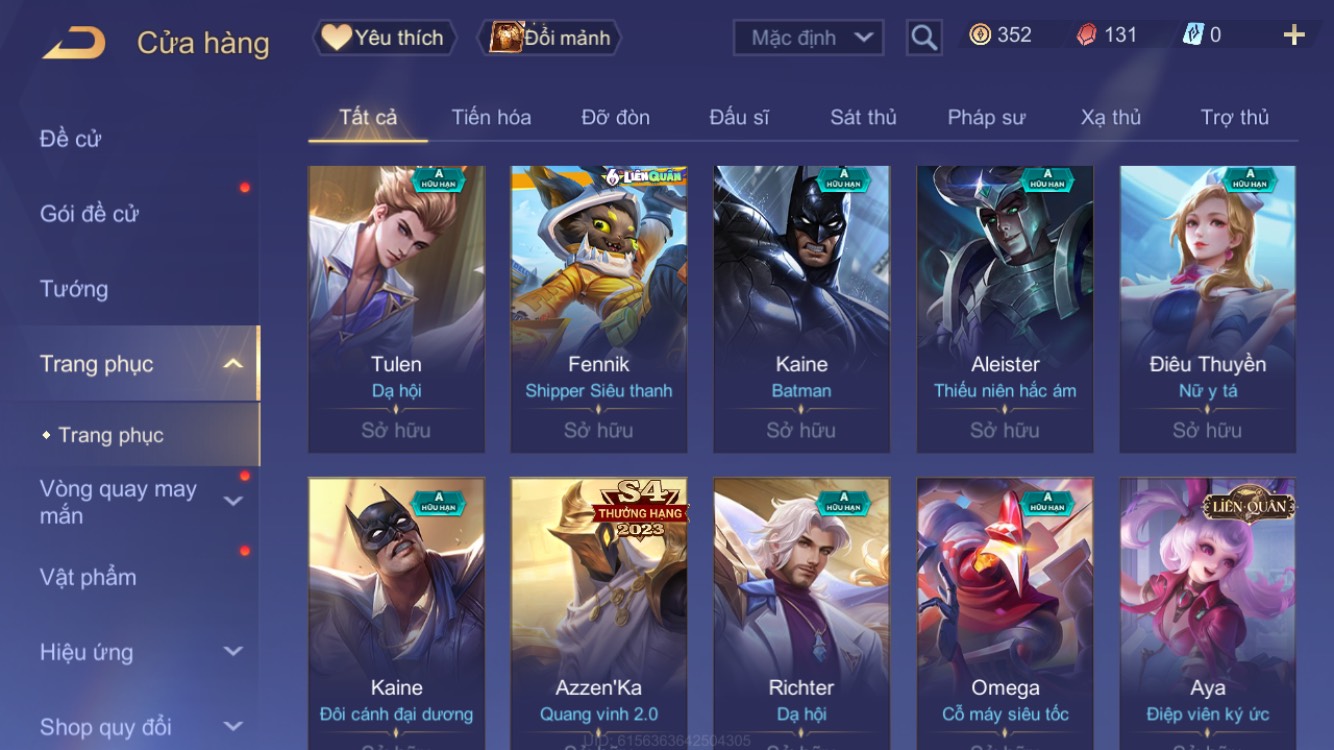The image size is (1334, 750).
Task: Open Gói đề cử in the sidebar
Action: [x=89, y=214]
